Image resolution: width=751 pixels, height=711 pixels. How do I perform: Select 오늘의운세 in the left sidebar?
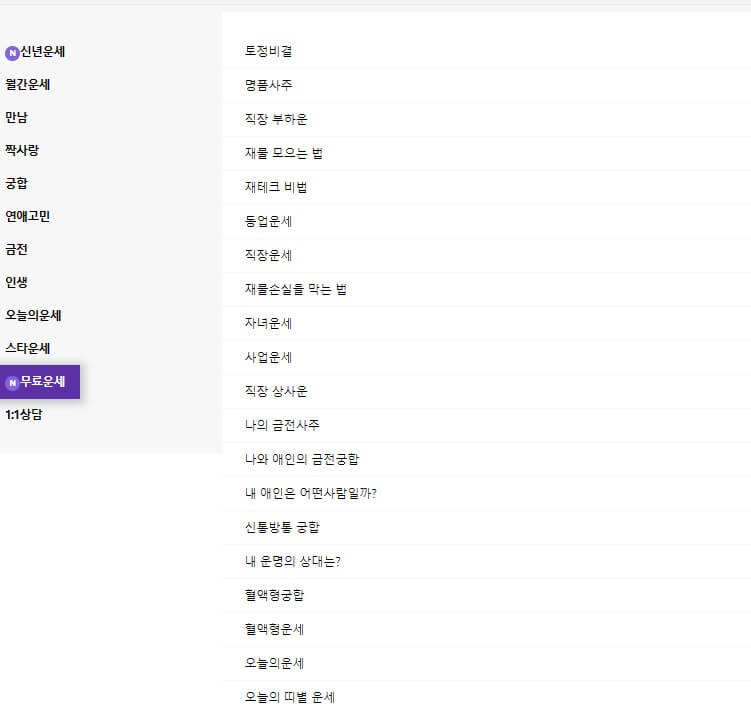(x=33, y=316)
